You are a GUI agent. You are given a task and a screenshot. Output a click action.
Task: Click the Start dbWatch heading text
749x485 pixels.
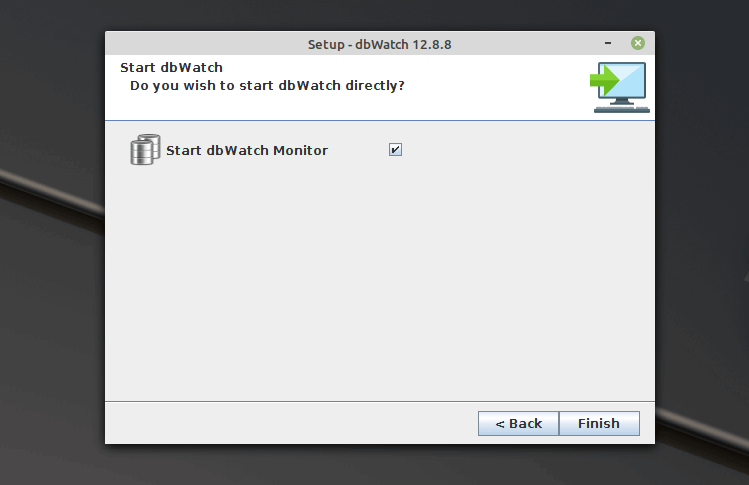coord(171,67)
